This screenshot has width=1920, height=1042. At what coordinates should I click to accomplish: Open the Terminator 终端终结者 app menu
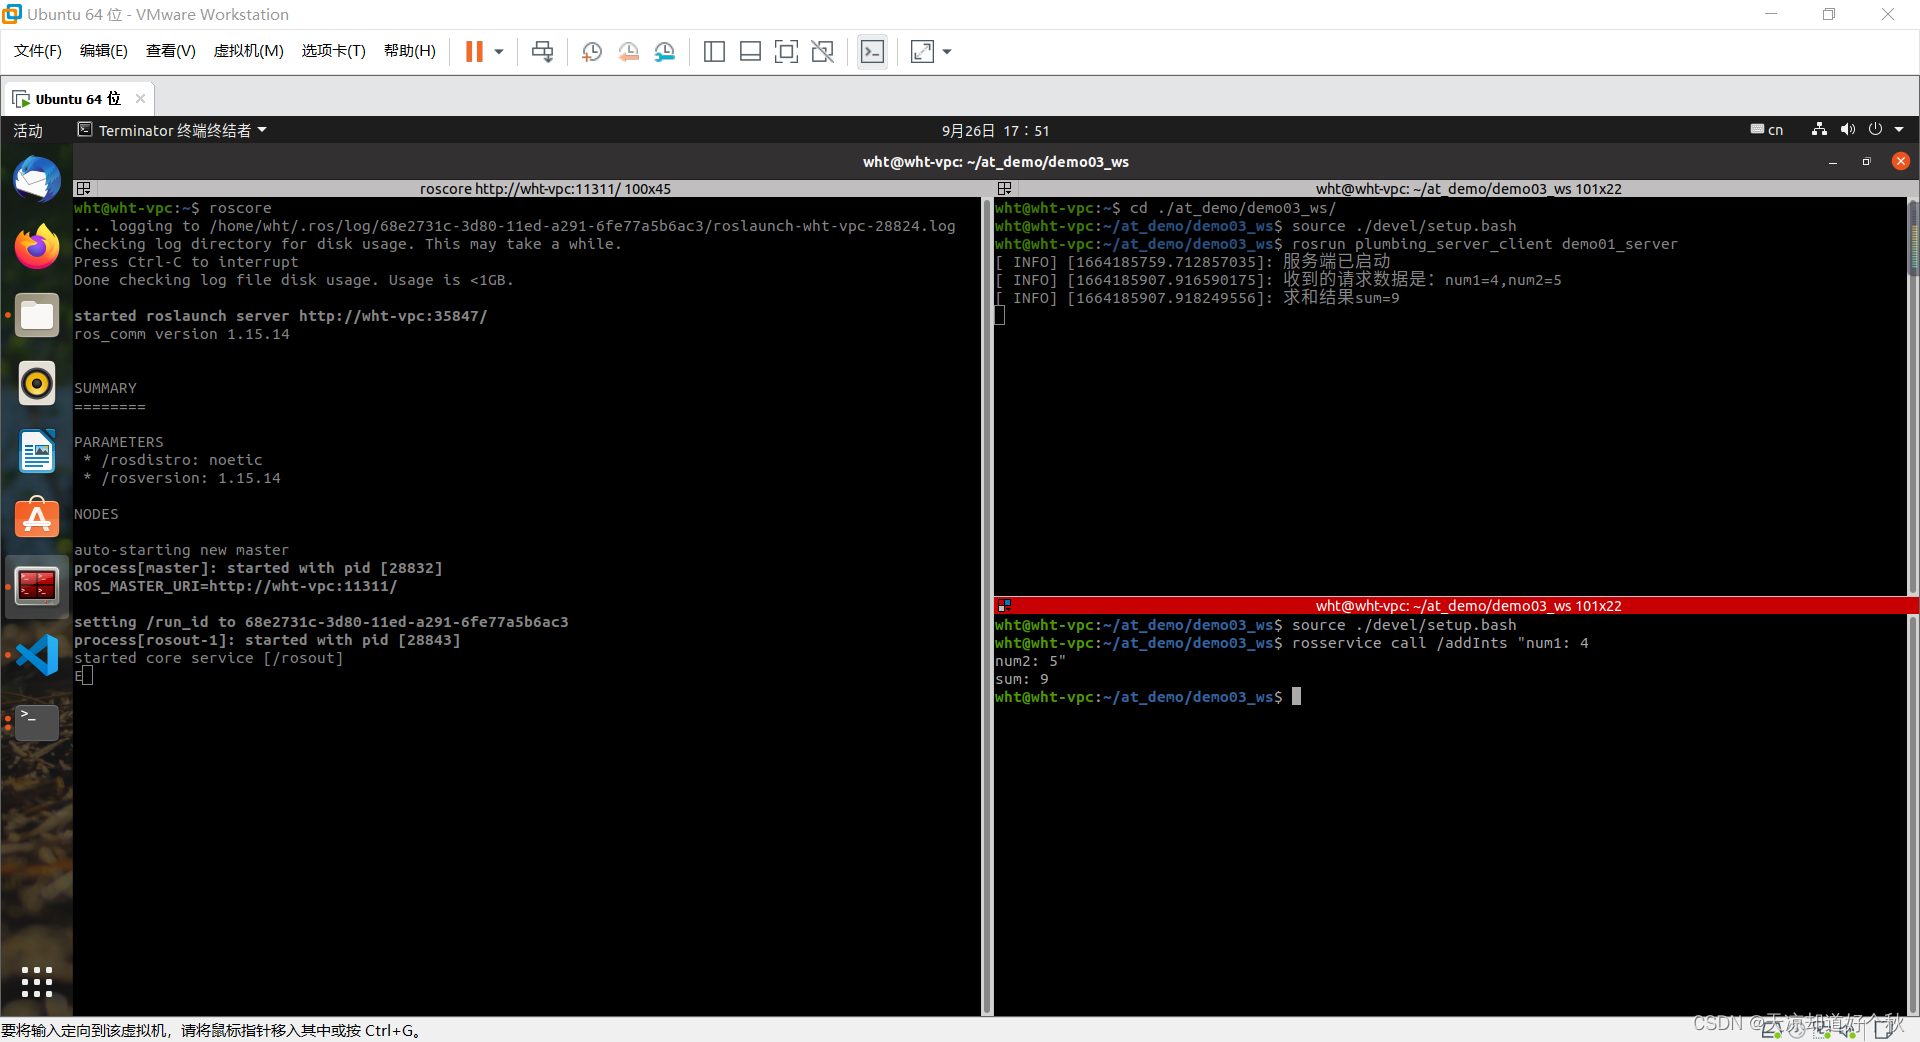pyautogui.click(x=172, y=131)
